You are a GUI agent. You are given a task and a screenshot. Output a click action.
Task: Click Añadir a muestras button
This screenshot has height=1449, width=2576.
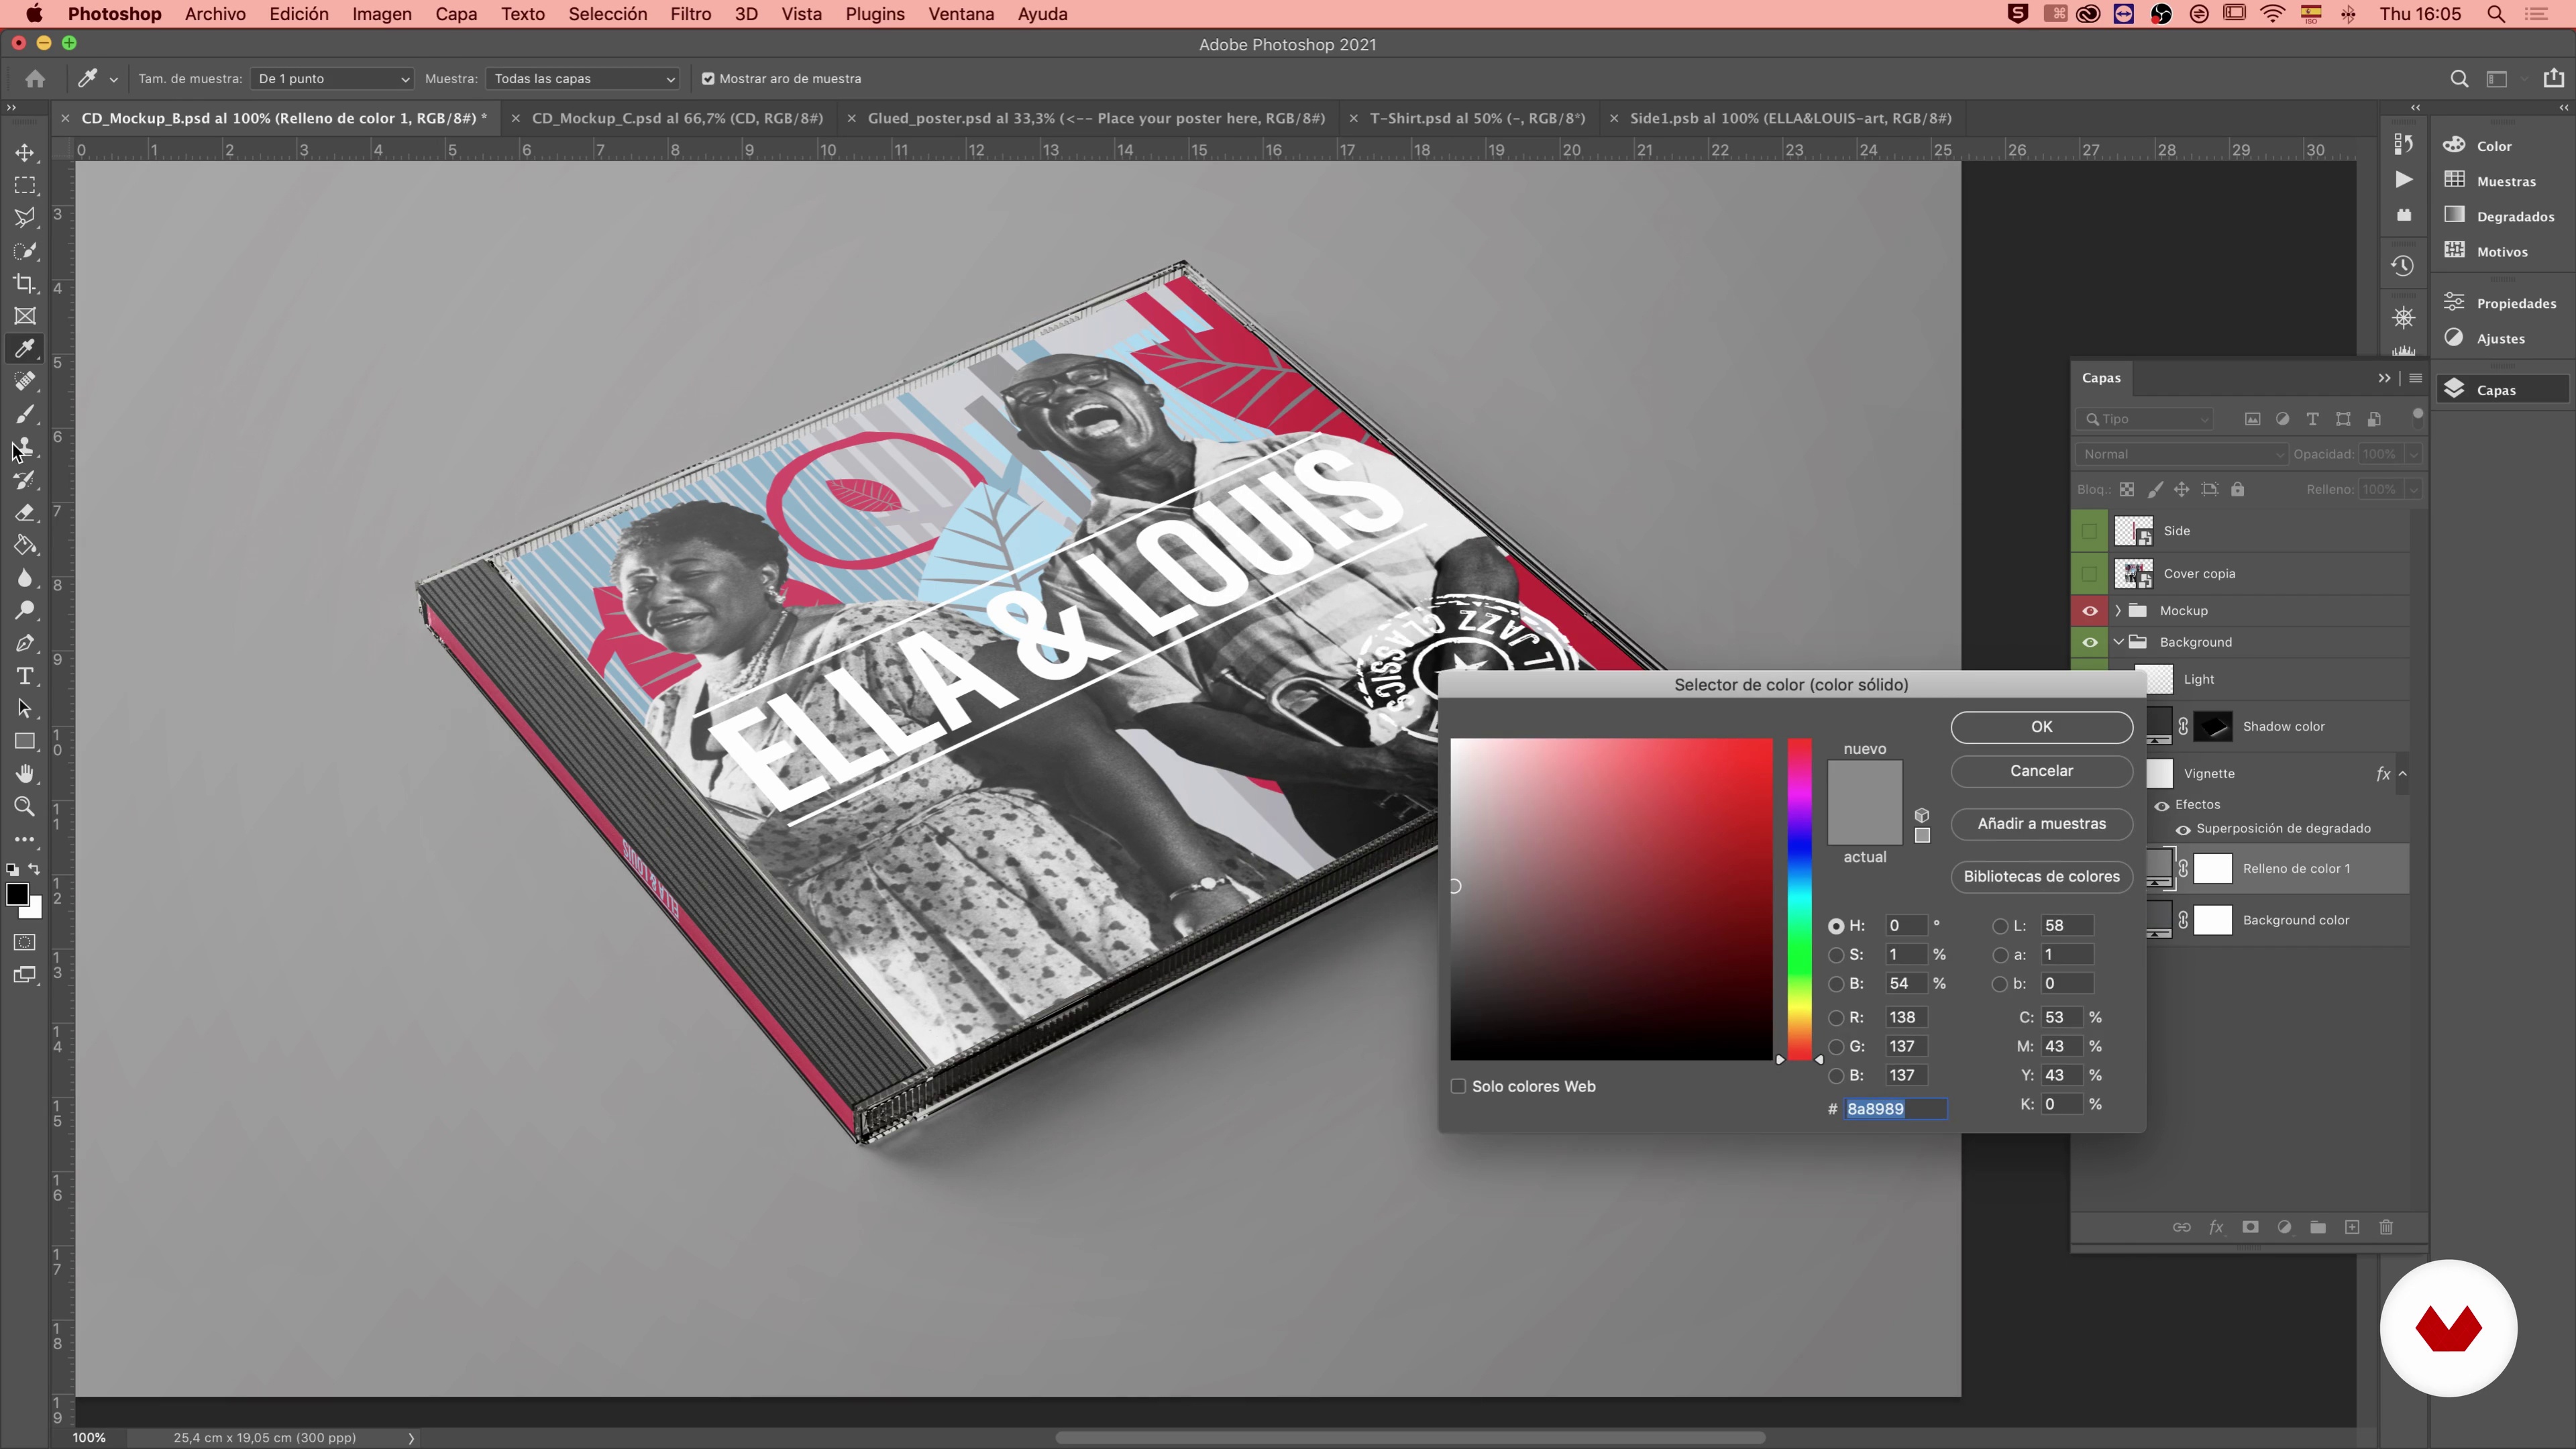(x=2041, y=825)
